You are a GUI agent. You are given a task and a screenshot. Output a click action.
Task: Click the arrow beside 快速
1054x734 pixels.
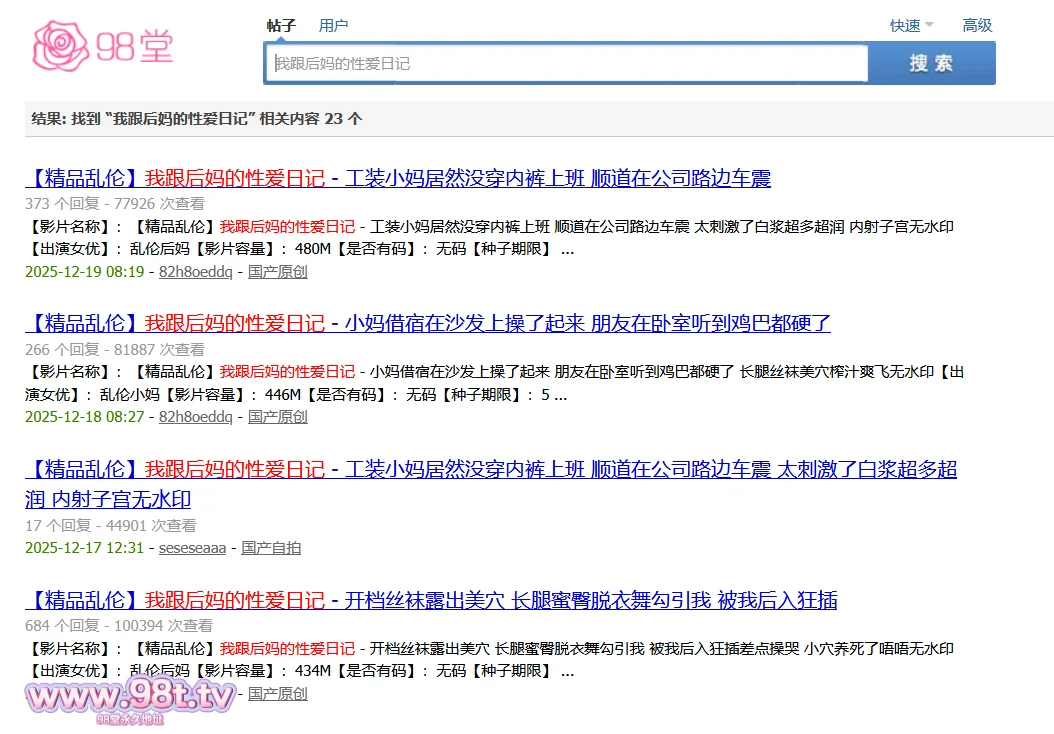[x=929, y=27]
